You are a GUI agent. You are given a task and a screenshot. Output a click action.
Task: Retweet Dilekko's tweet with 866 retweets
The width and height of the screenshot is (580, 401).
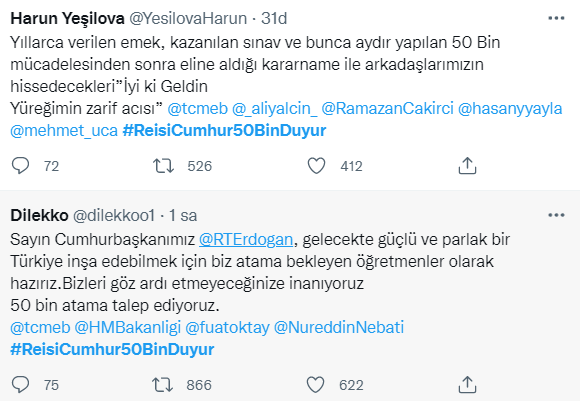point(163,385)
